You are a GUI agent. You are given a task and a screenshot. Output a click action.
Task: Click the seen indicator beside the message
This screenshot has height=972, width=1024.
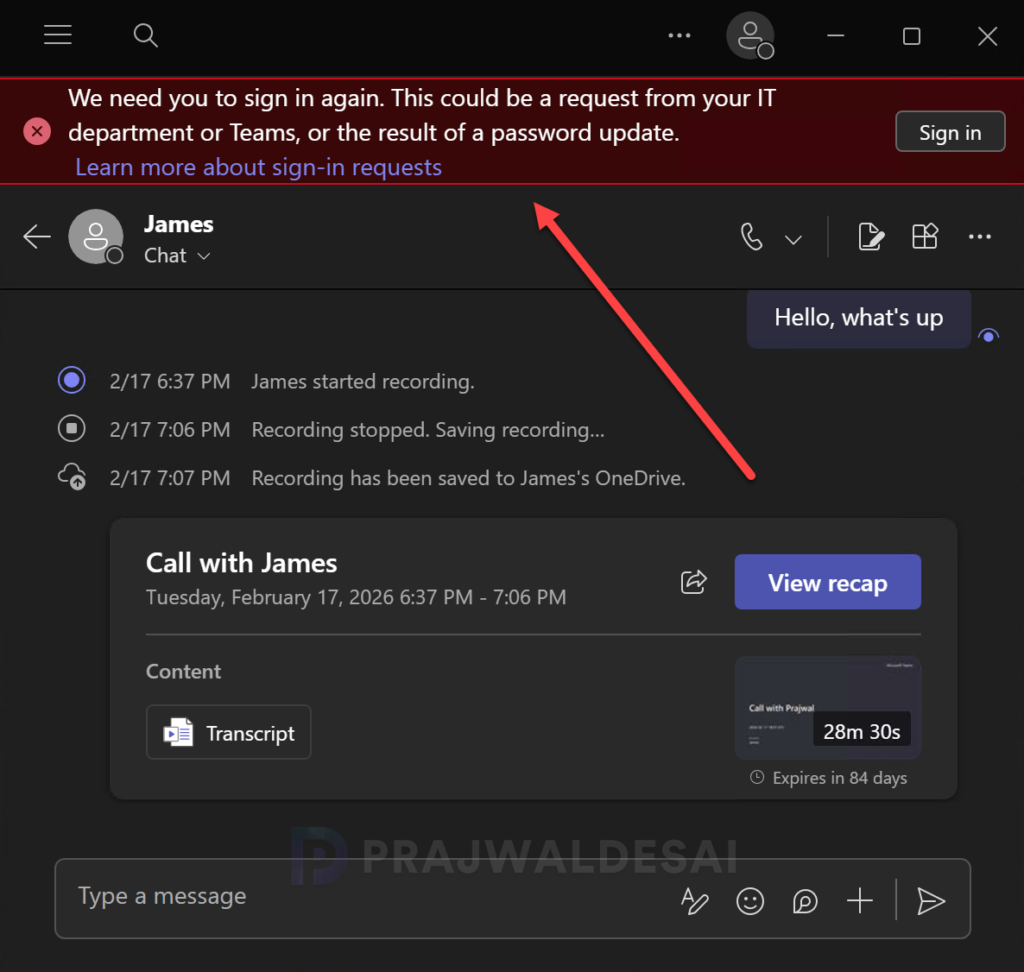(988, 336)
